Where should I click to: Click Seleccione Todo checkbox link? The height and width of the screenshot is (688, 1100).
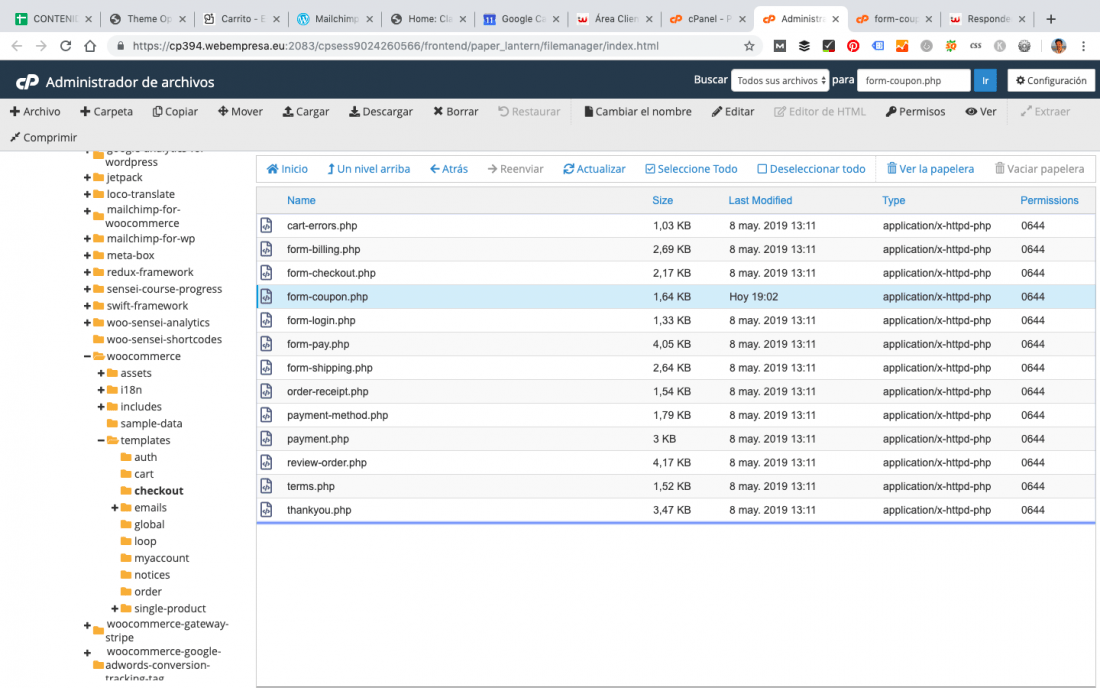[x=691, y=169]
